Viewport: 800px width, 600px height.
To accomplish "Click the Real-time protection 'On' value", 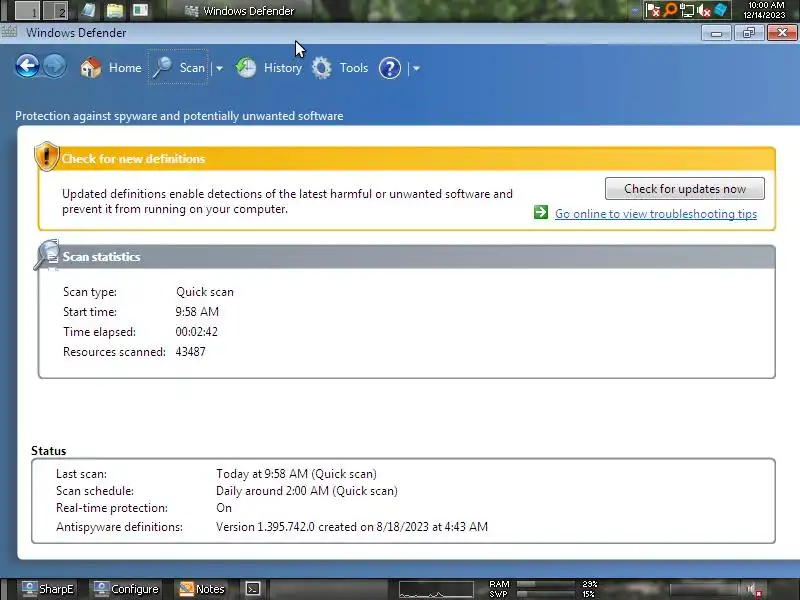I will (x=223, y=508).
